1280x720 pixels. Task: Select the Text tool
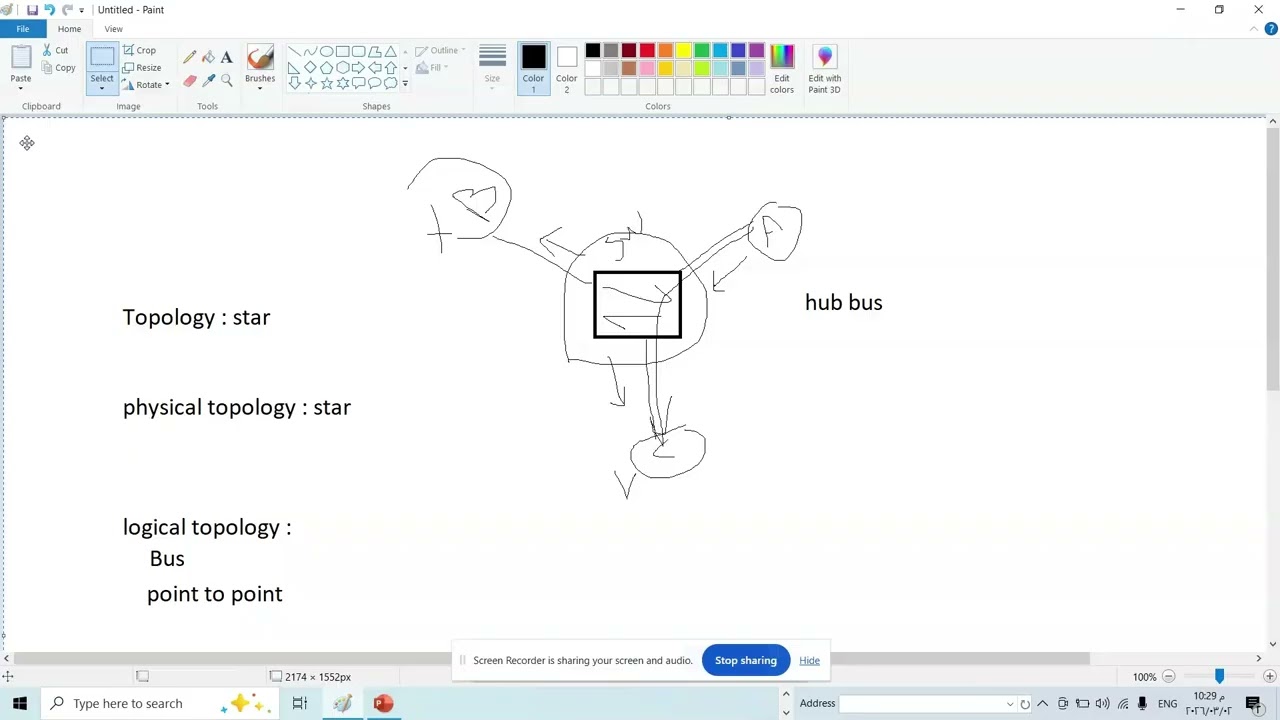(x=226, y=58)
